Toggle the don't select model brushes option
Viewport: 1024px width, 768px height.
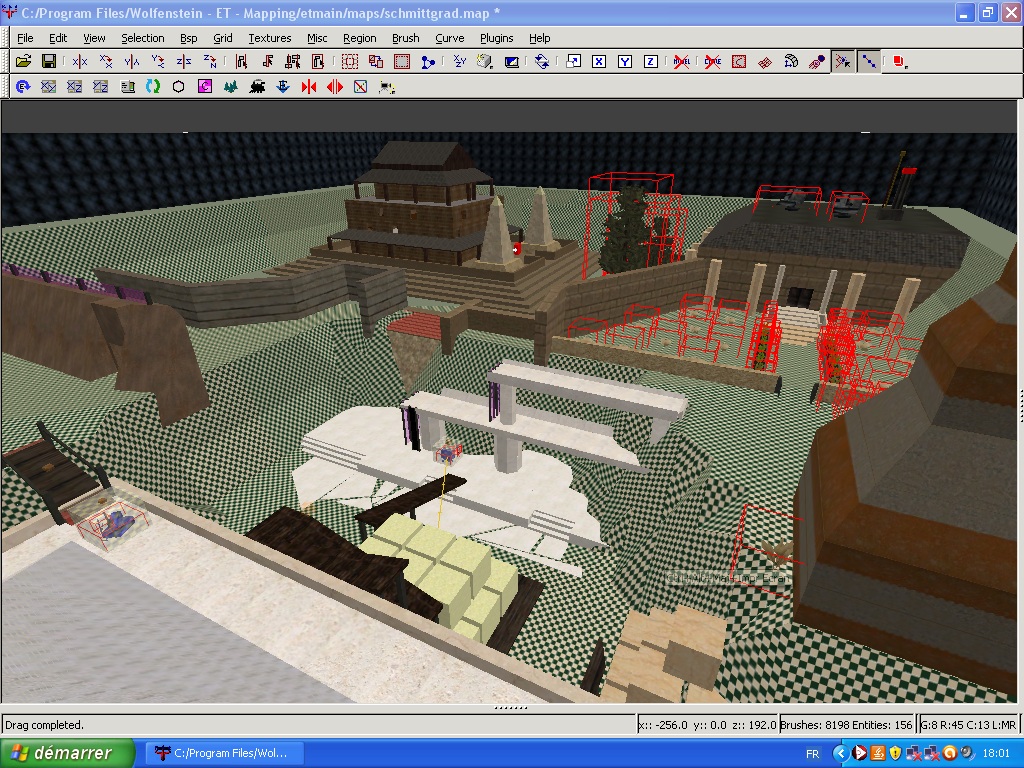pyautogui.click(x=682, y=61)
